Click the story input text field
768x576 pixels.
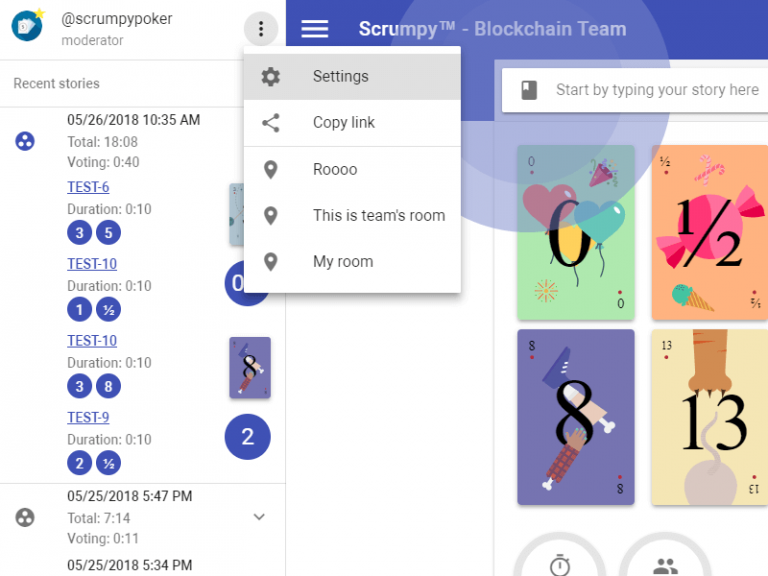coord(657,90)
